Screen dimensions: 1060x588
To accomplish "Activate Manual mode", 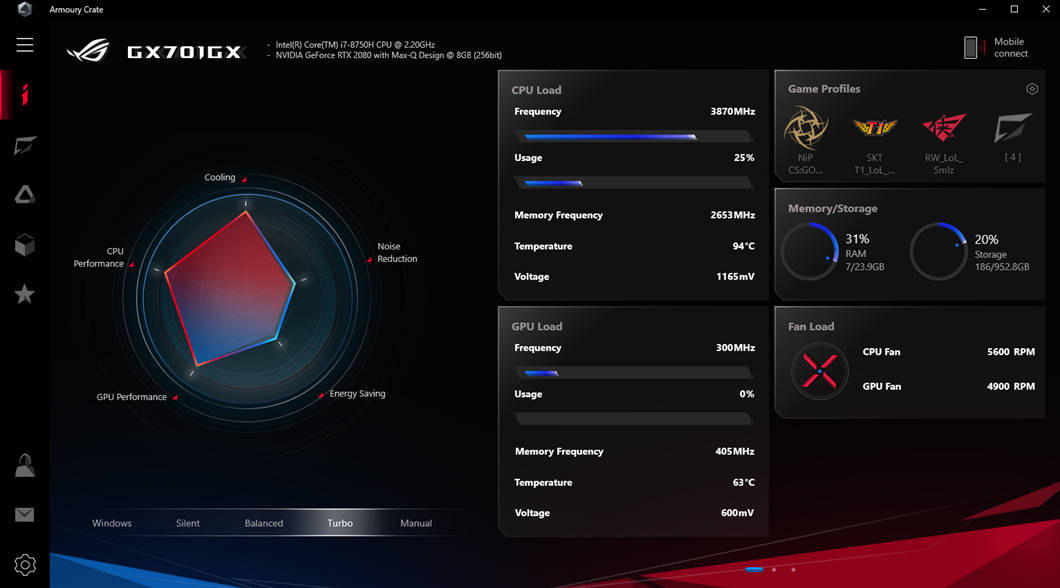I will click(x=415, y=522).
